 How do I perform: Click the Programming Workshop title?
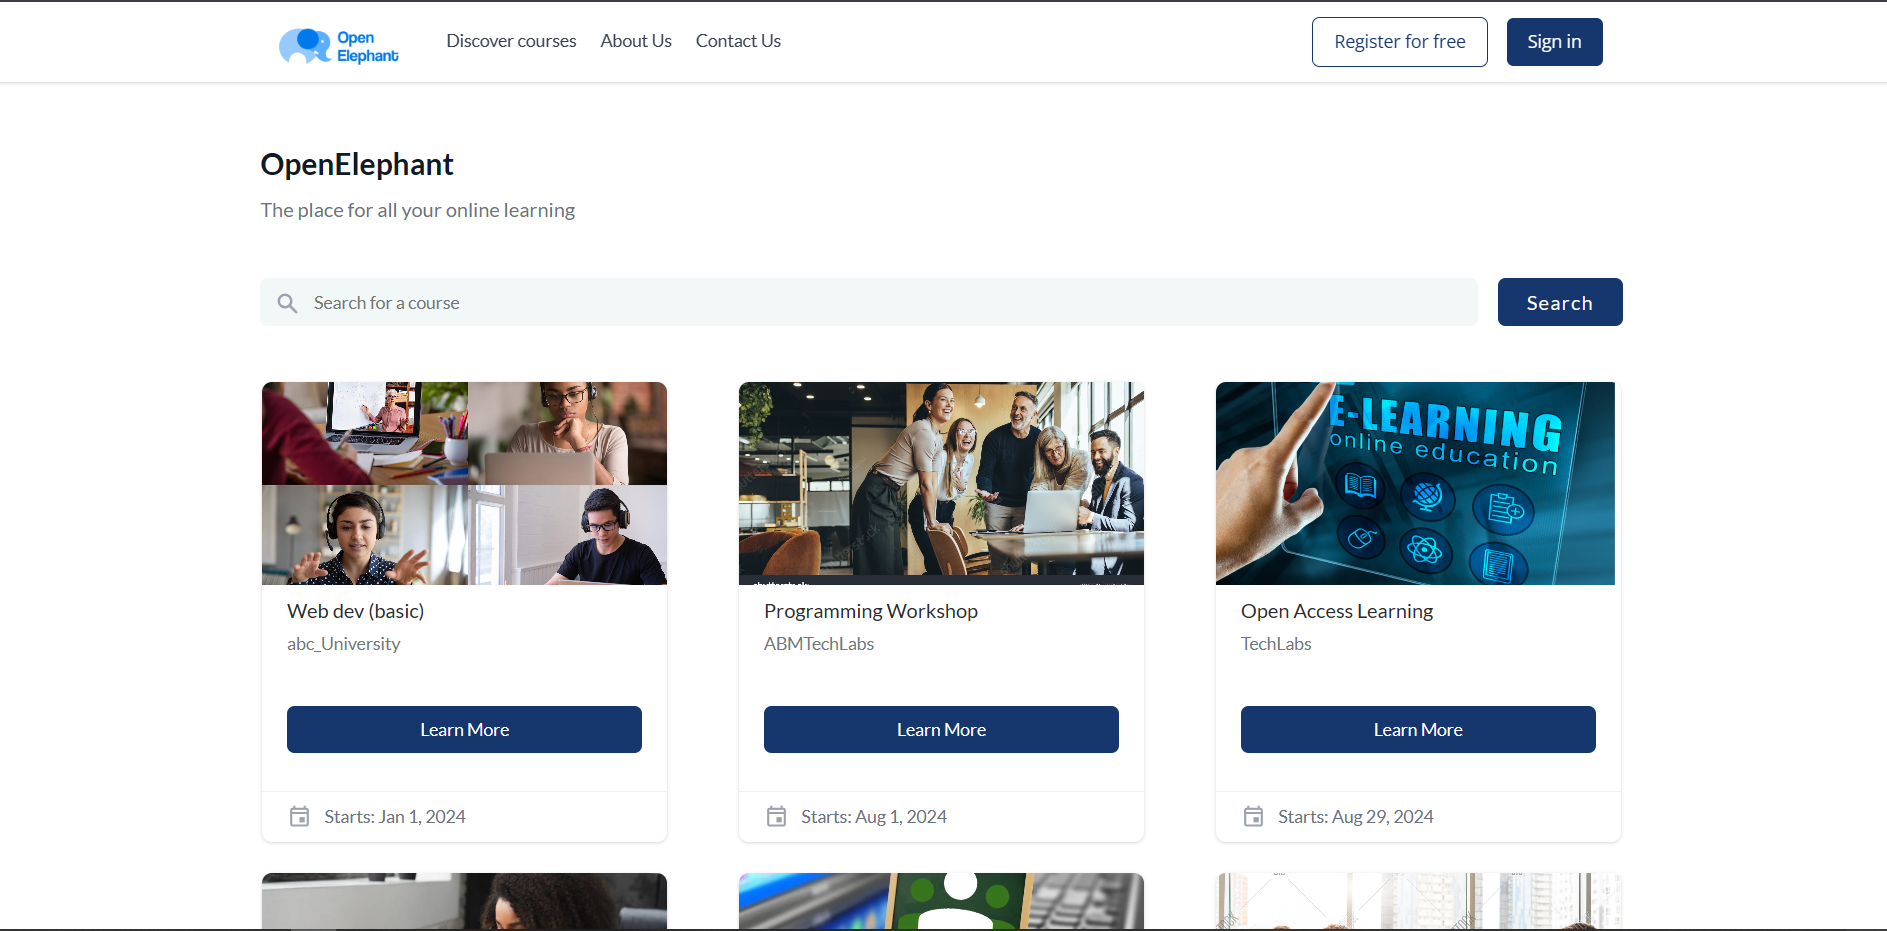(871, 611)
